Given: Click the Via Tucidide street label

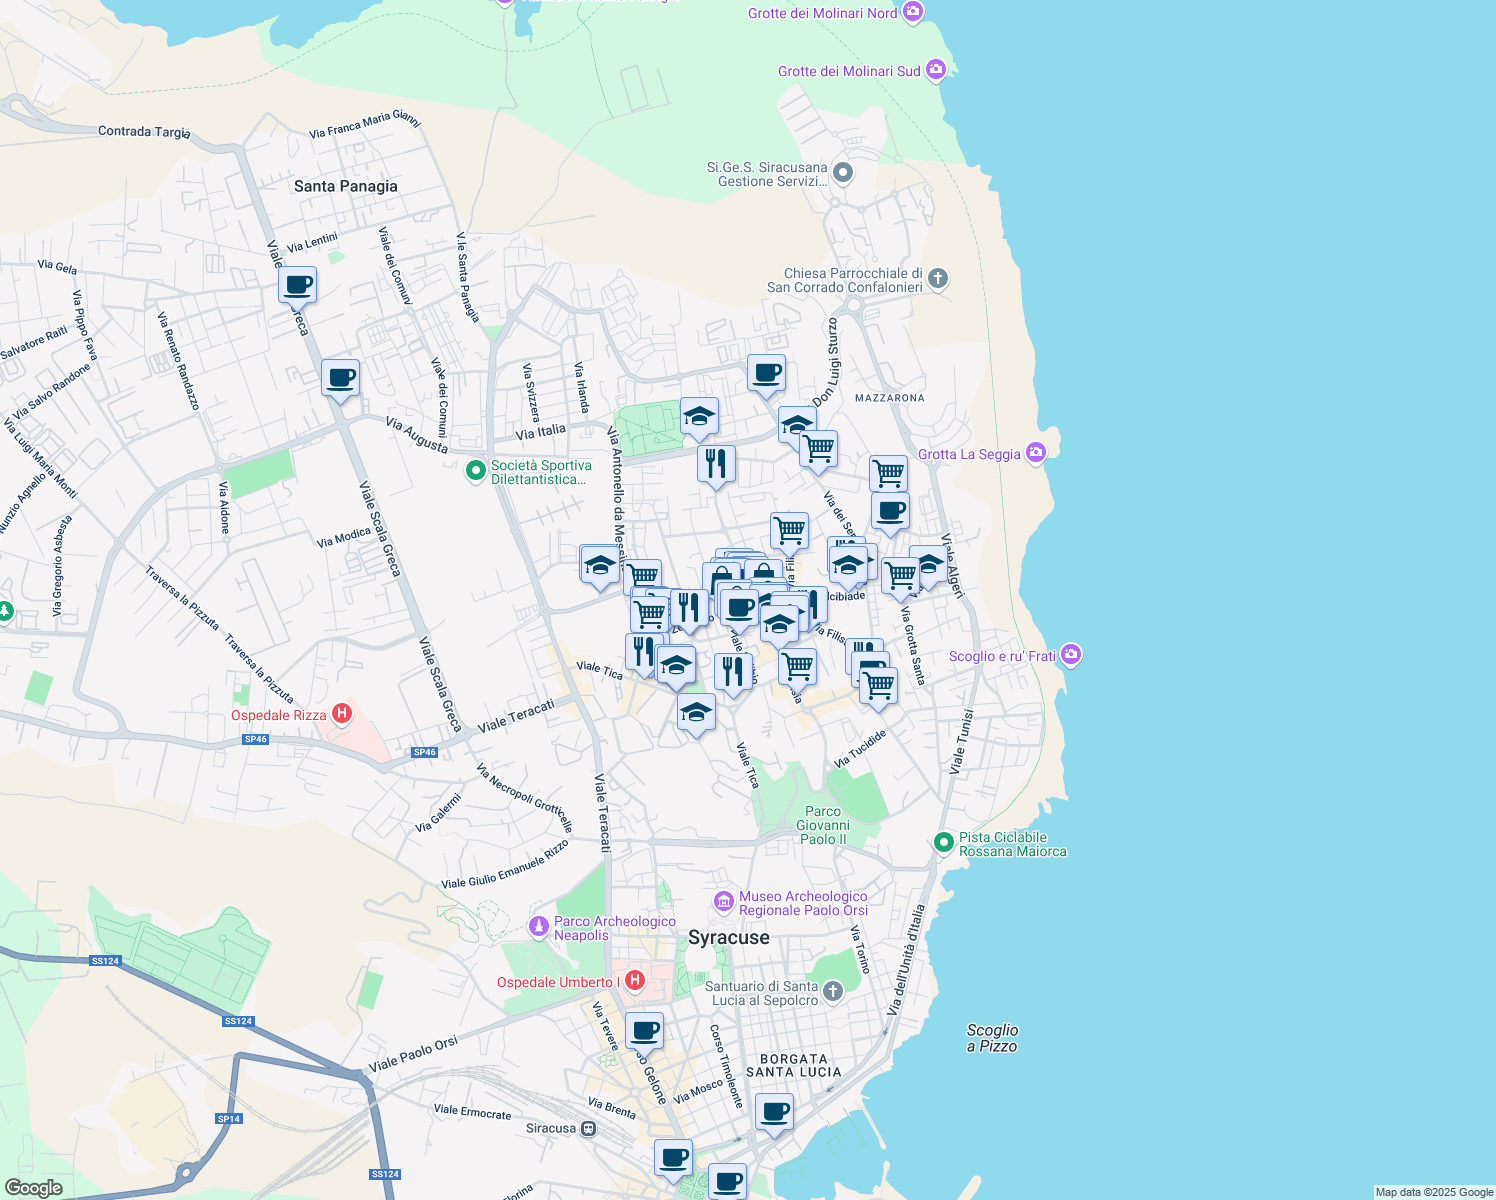Looking at the screenshot, I should (860, 749).
